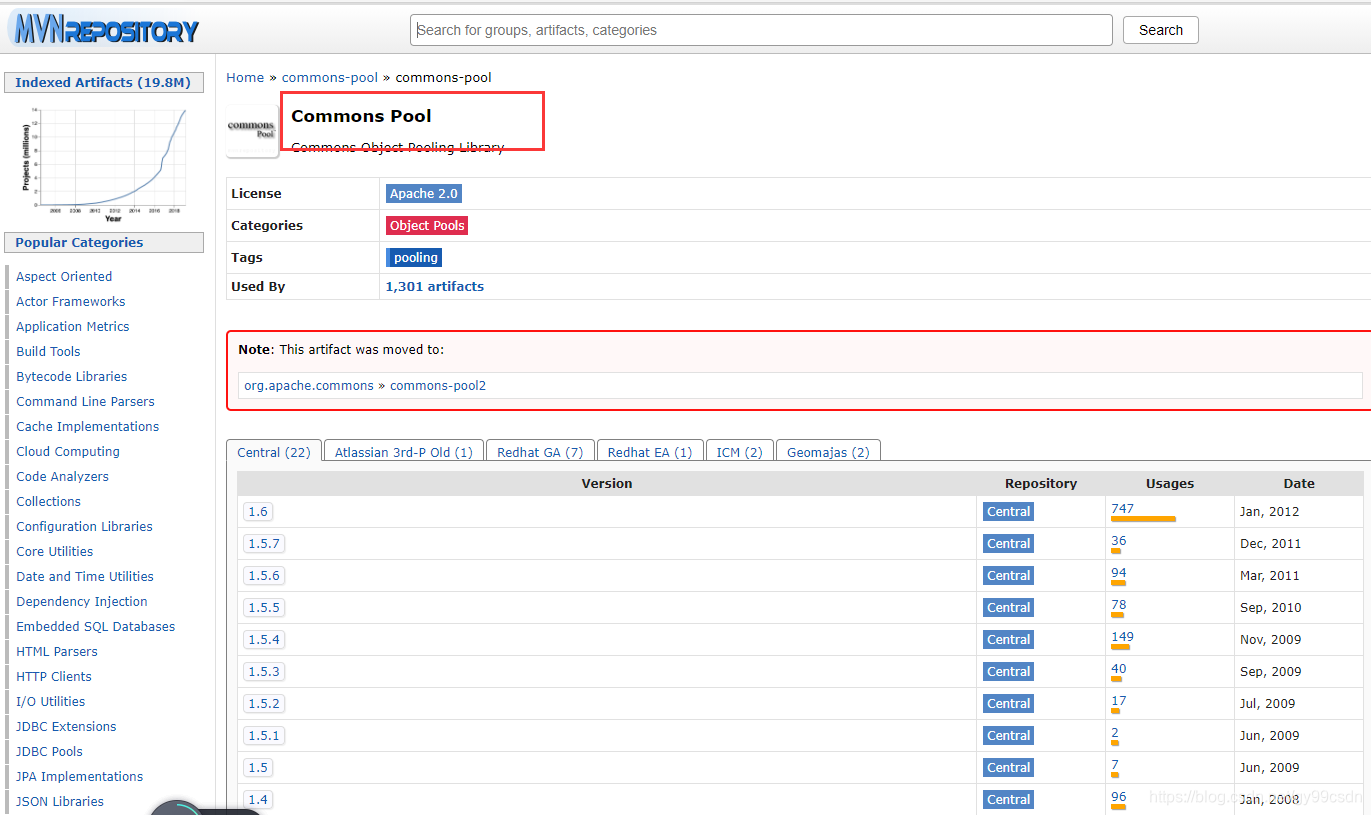Image resolution: width=1371 pixels, height=815 pixels.
Task: Open the 747 usages link
Action: click(1122, 508)
